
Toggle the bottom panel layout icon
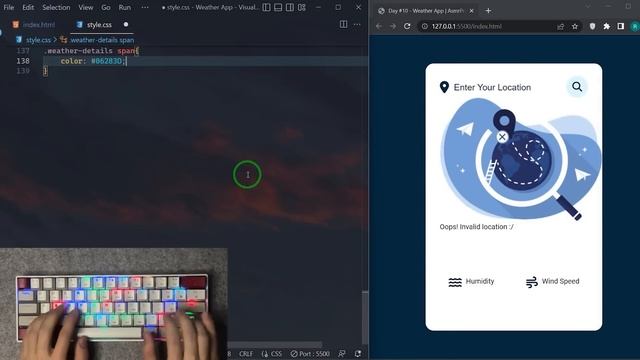(x=278, y=7)
